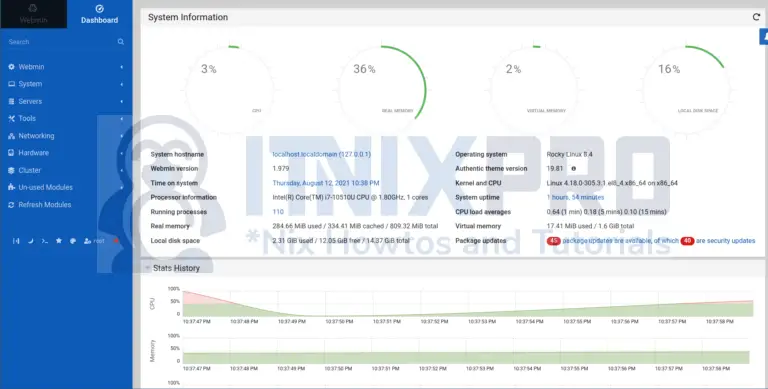Select the Dashboard tab
Viewport: 768px width, 389px height.
point(99,14)
